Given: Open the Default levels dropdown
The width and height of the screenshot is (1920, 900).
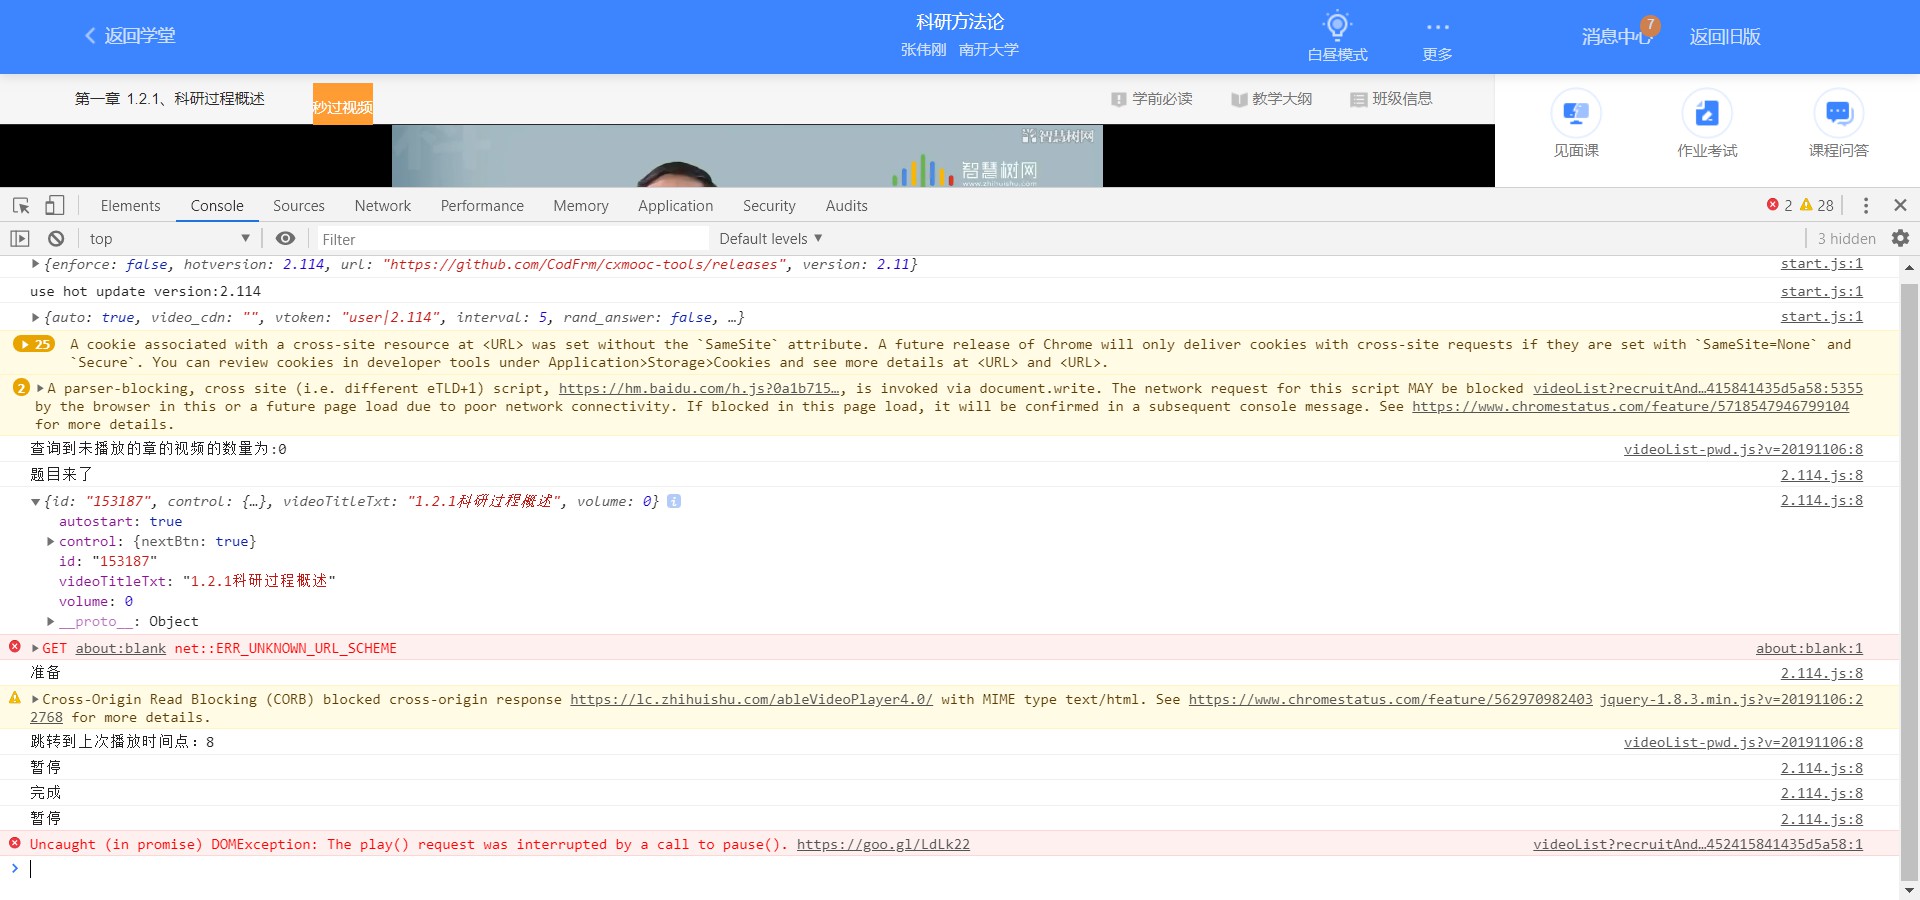Looking at the screenshot, I should point(771,239).
